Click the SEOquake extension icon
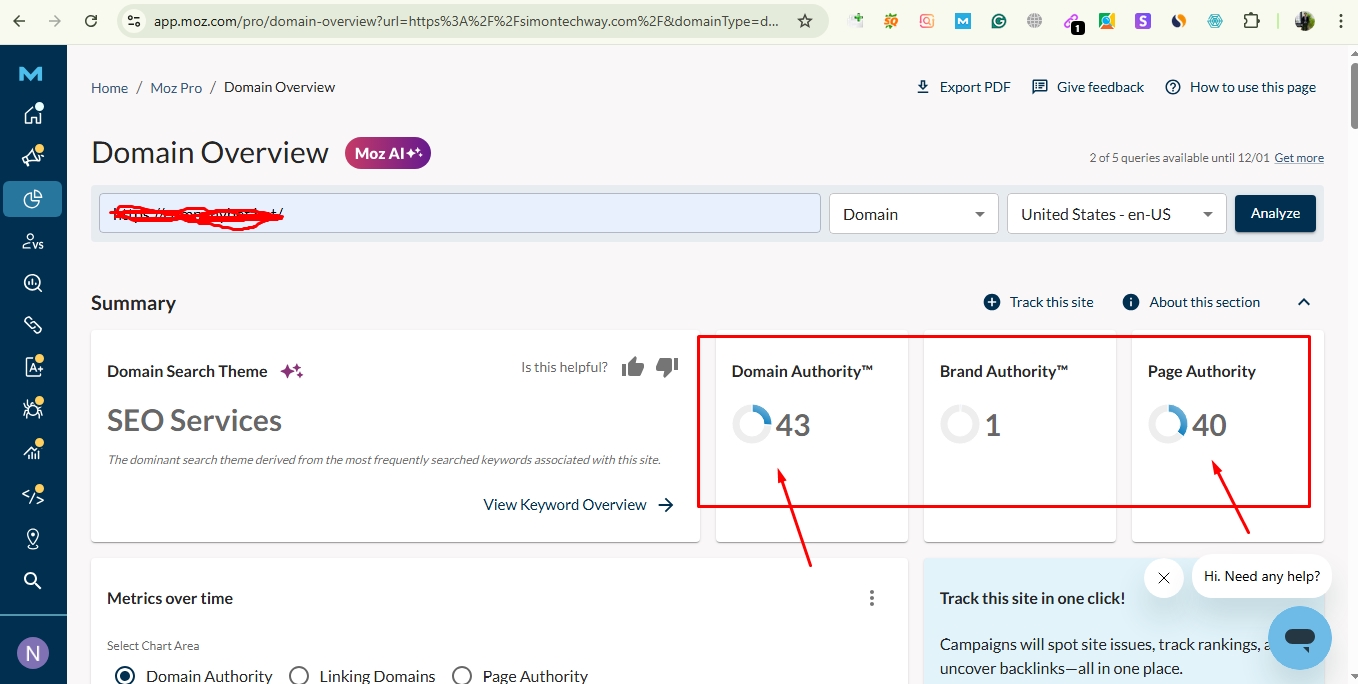The image size is (1358, 684). click(x=890, y=21)
